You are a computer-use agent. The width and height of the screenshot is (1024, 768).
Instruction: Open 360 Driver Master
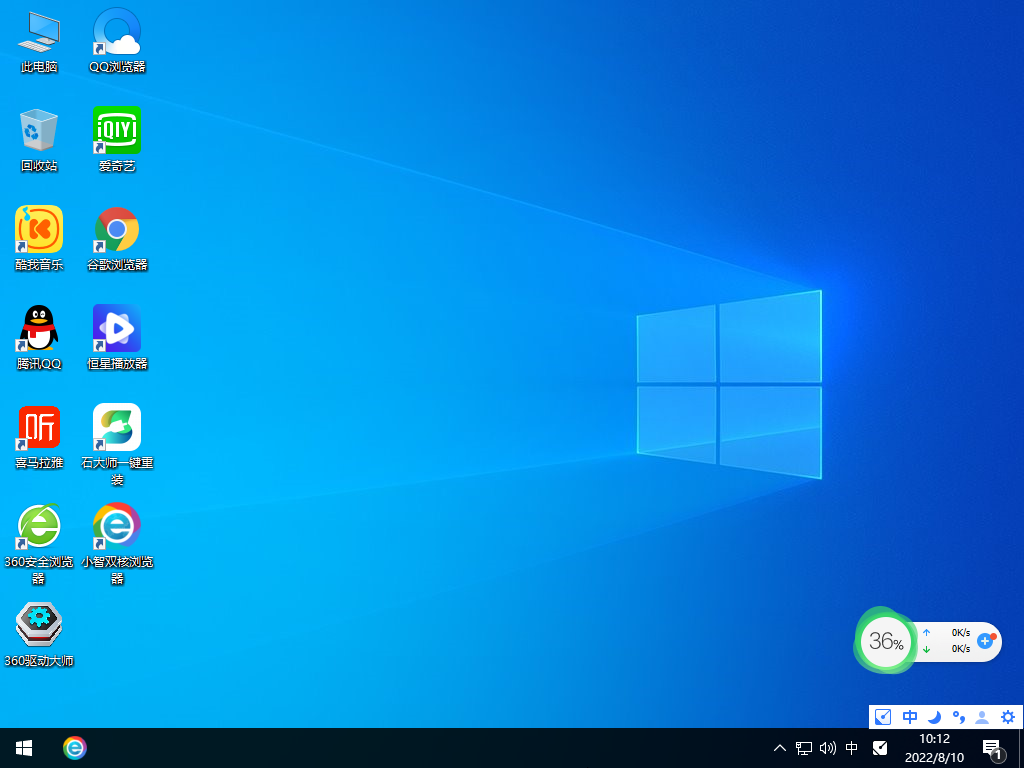pos(38,622)
